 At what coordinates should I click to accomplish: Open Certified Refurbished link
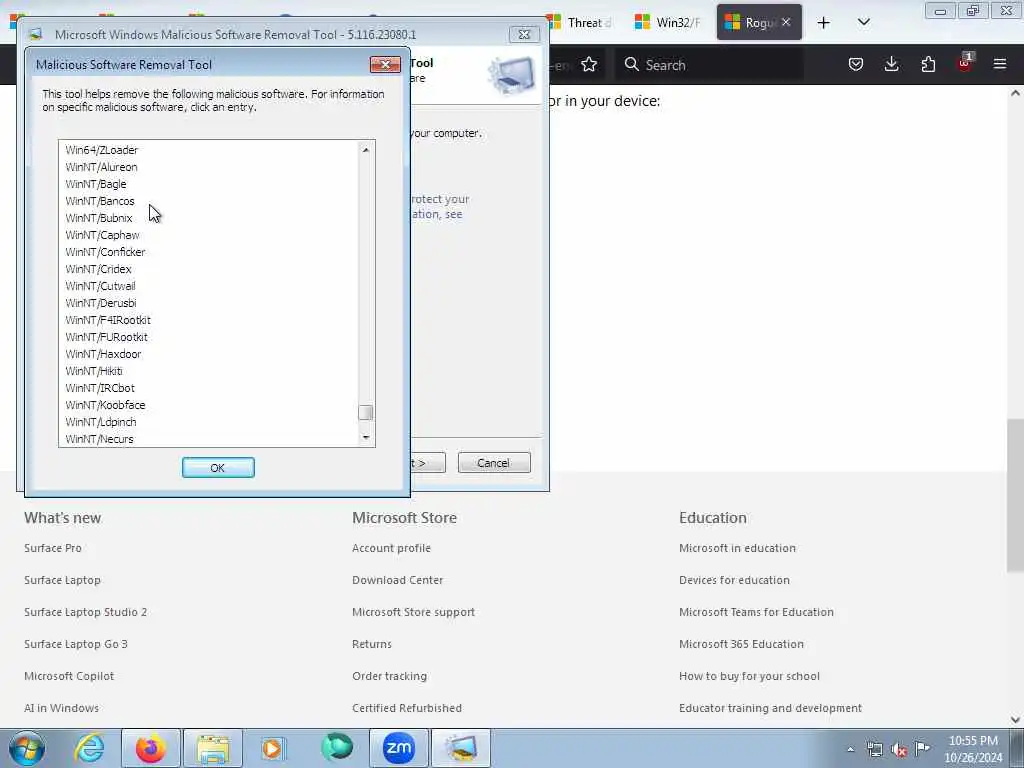coord(407,708)
